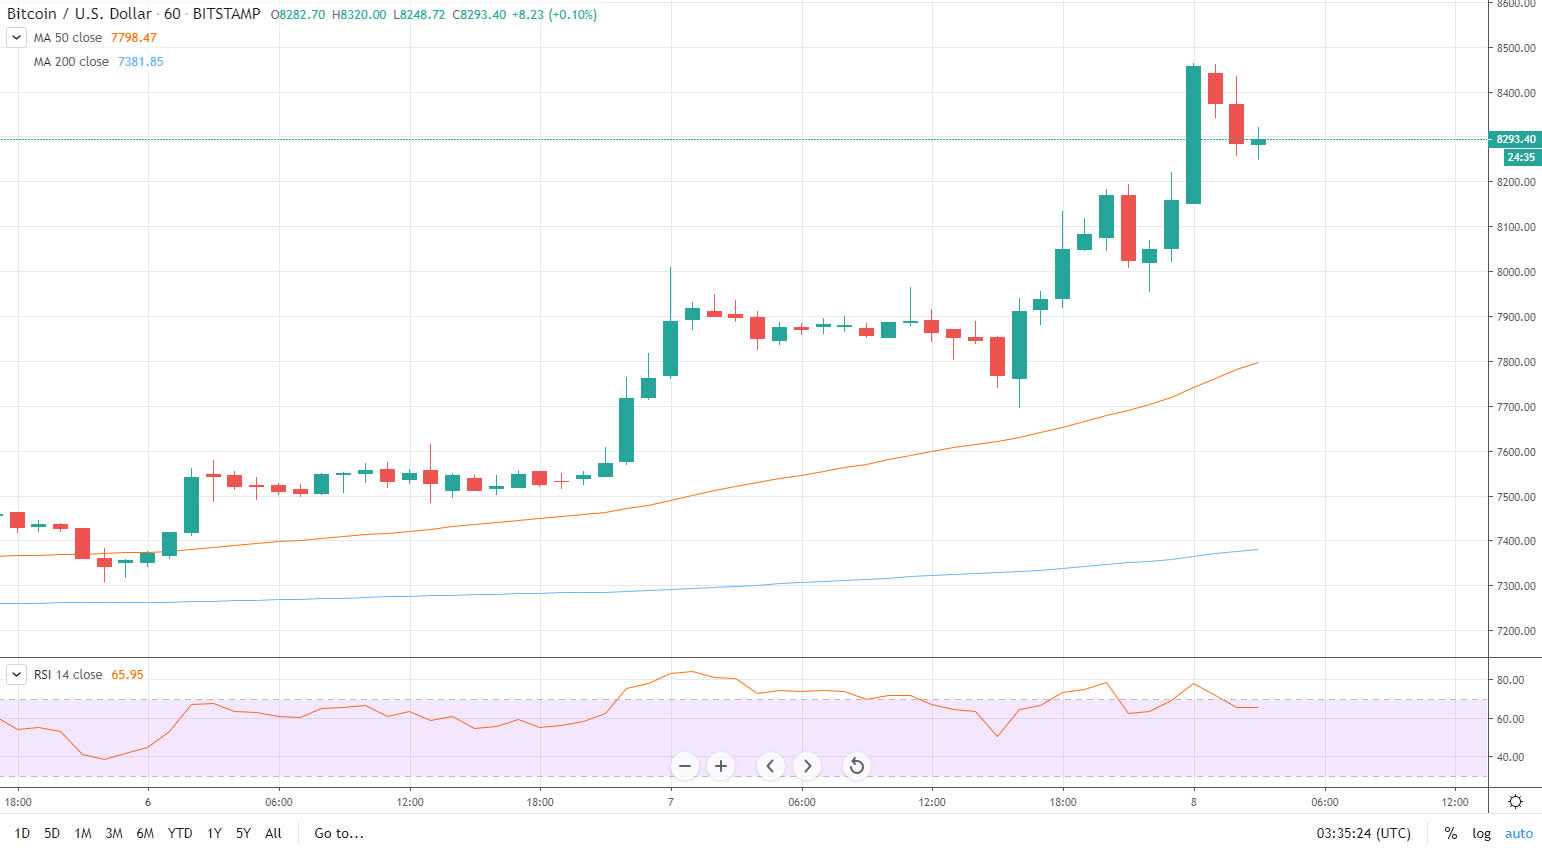Viewport: 1542px width, 848px height.
Task: Open timezone menu at 03:35:24 (UTC)
Action: (x=1364, y=833)
